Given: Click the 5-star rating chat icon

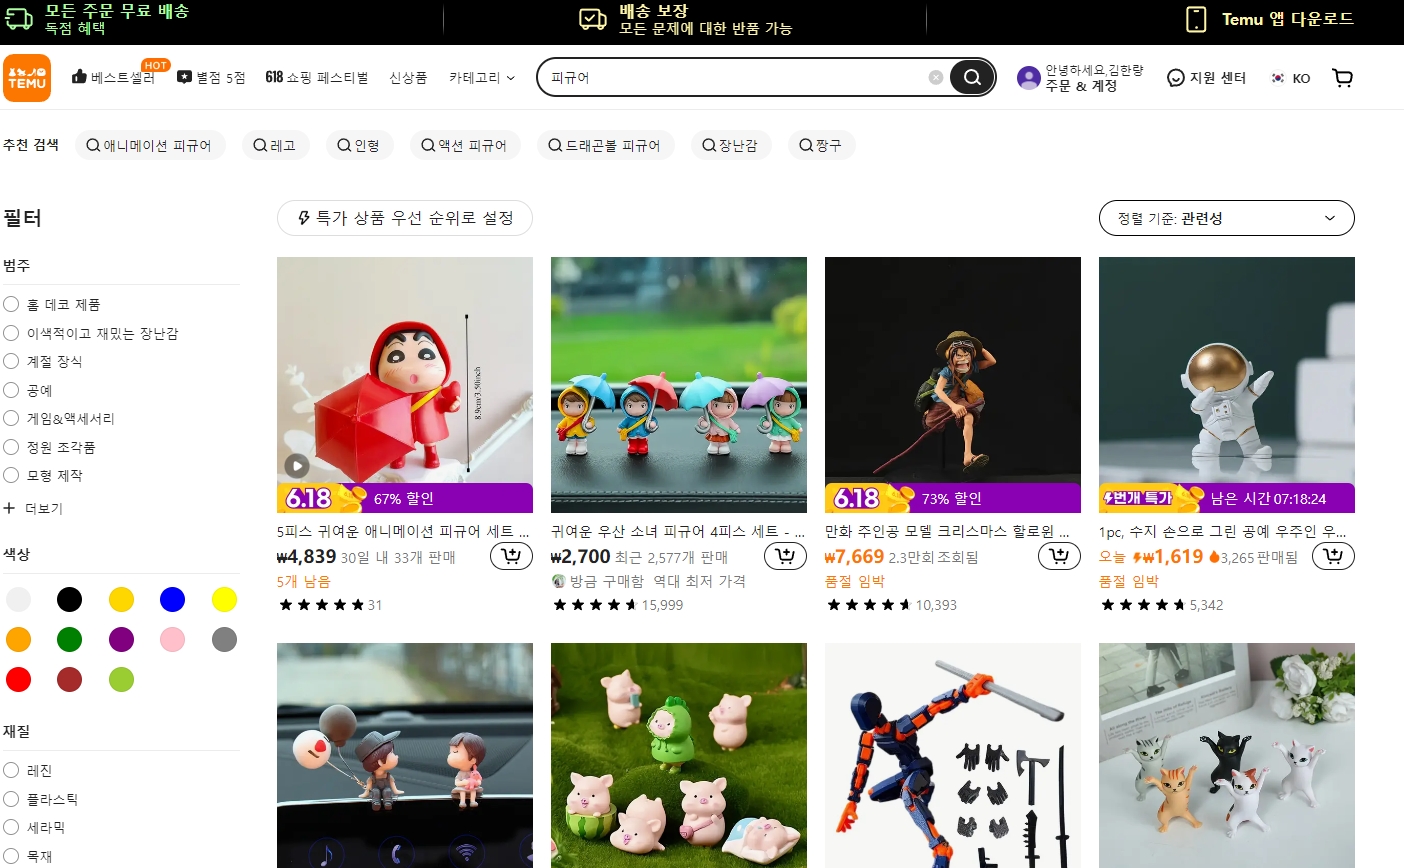Looking at the screenshot, I should click(x=184, y=77).
